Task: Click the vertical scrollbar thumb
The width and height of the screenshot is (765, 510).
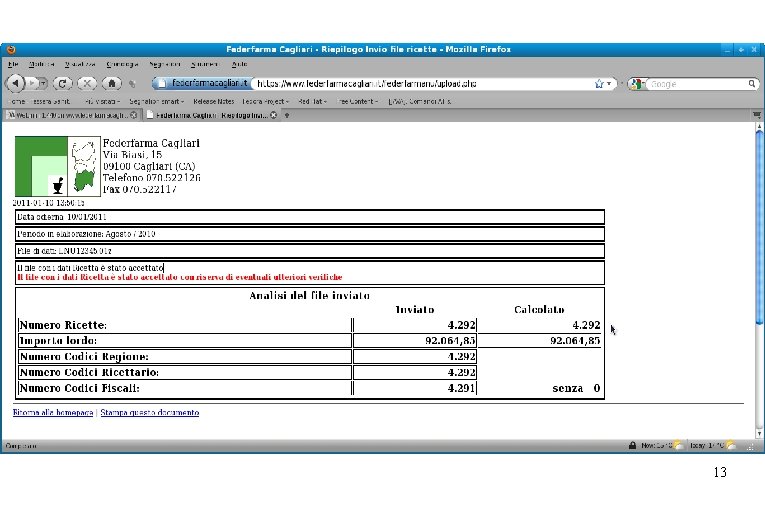Action: coord(759,227)
